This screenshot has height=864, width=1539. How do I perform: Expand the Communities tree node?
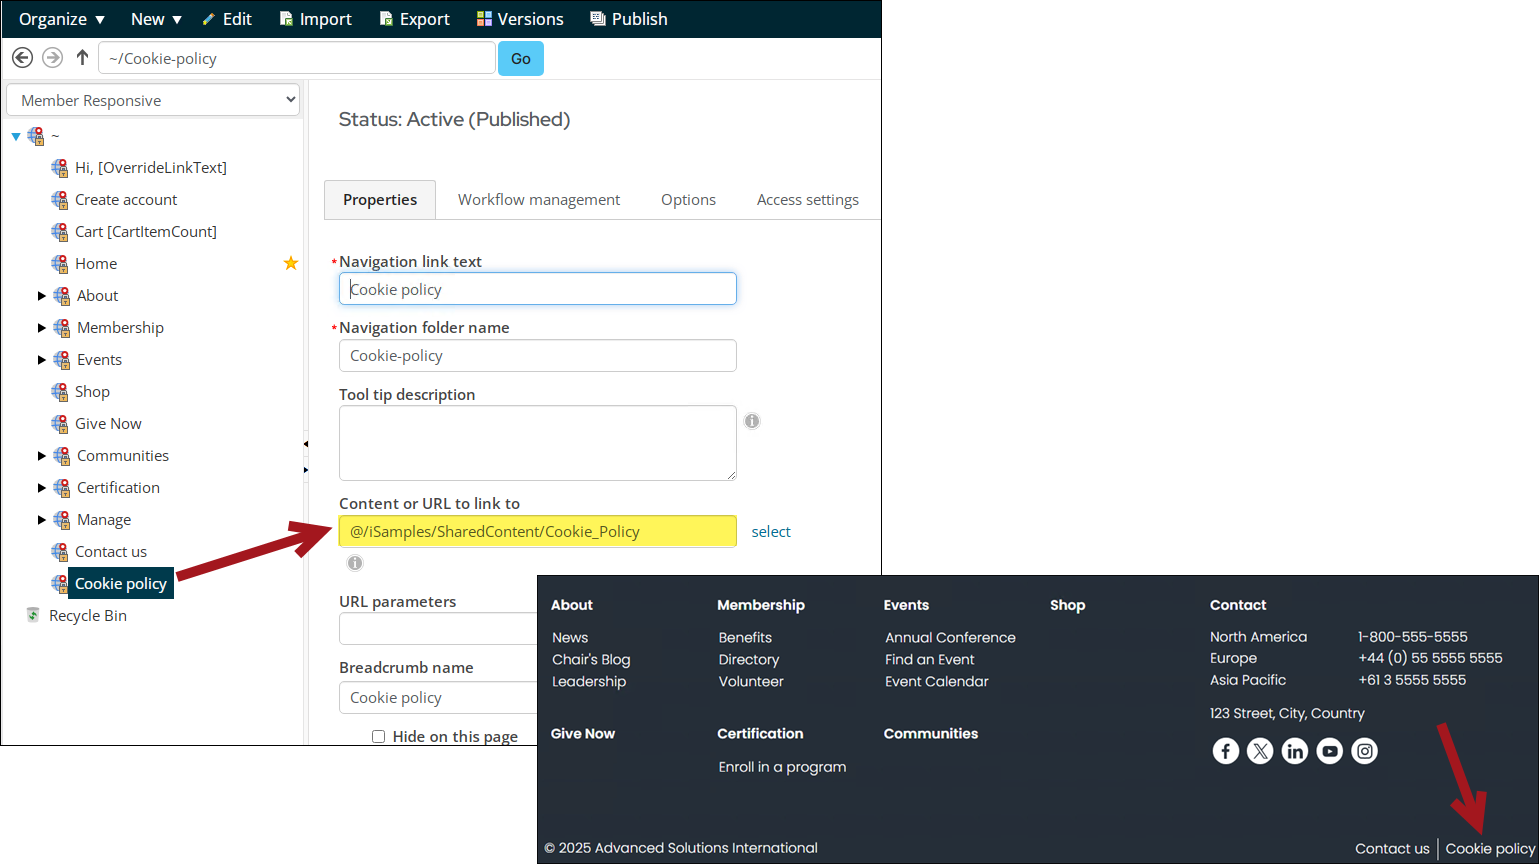point(42,456)
